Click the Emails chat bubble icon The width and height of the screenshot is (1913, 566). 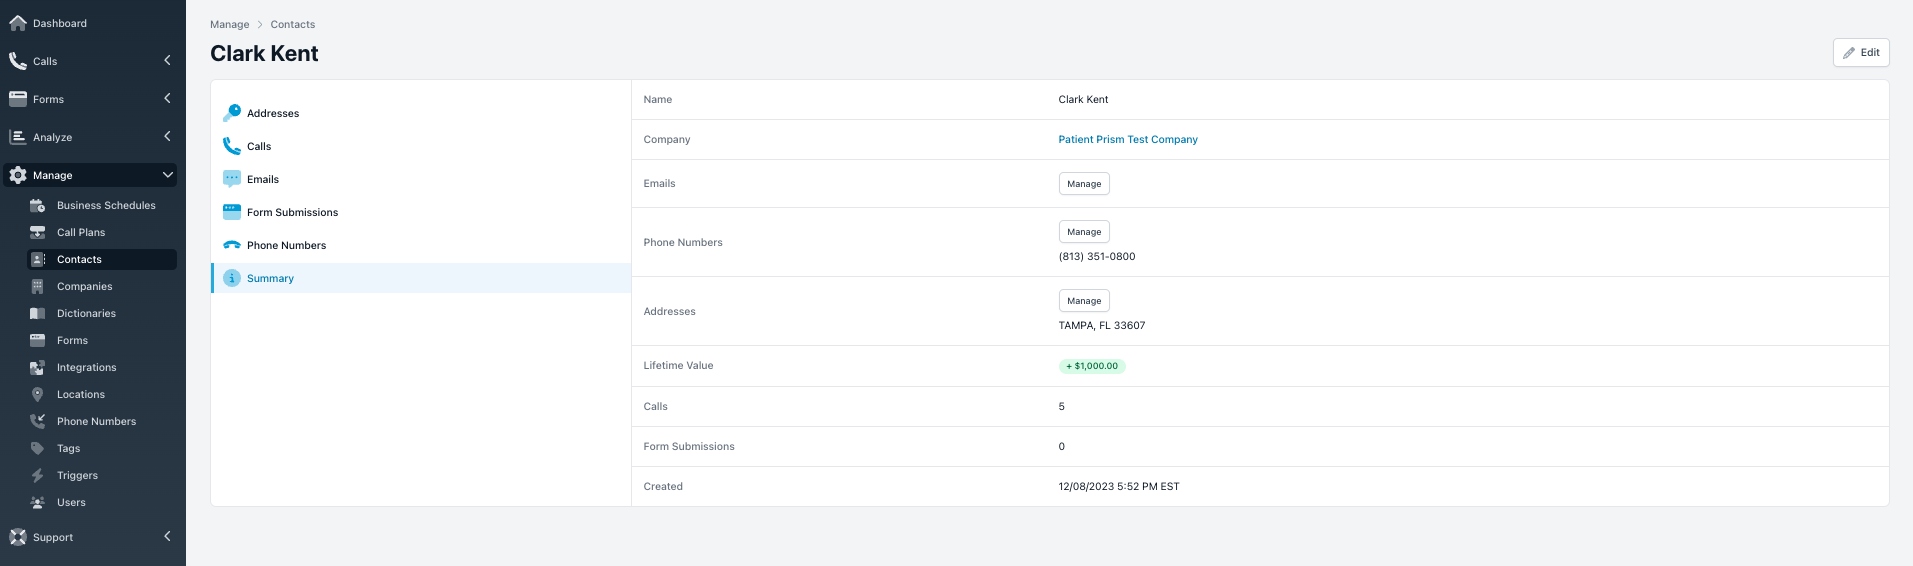click(x=232, y=179)
